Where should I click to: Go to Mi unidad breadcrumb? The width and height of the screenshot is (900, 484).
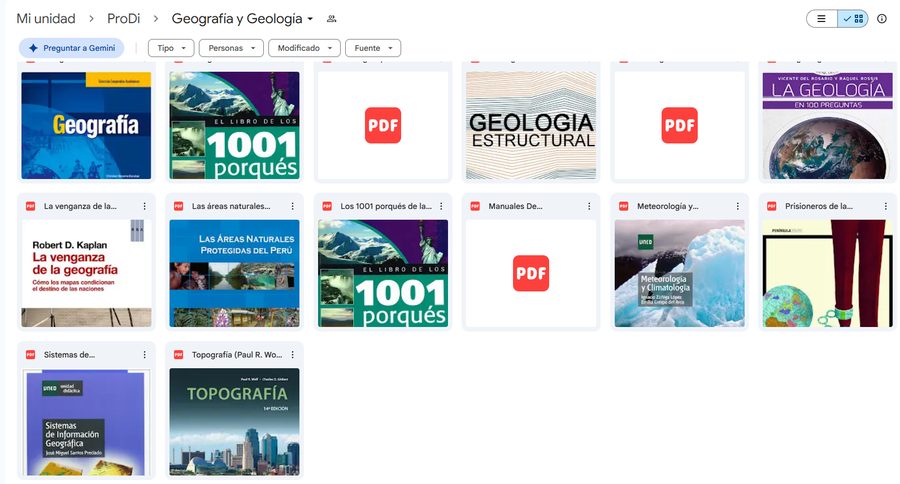coord(46,19)
